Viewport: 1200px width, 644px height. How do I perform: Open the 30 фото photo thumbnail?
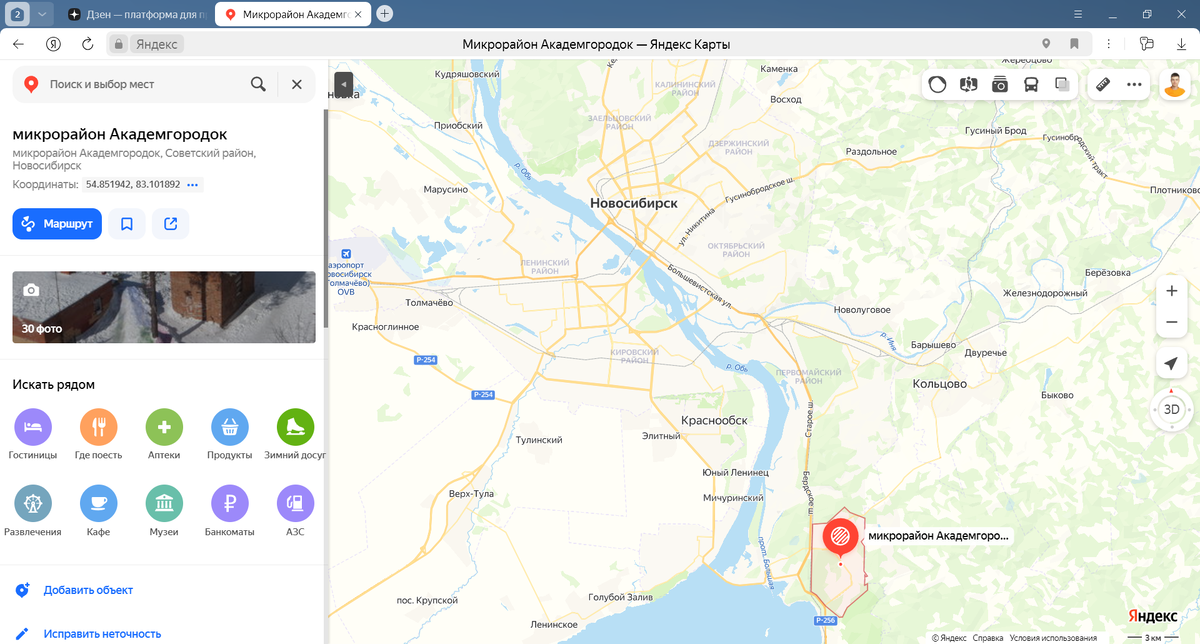164,307
